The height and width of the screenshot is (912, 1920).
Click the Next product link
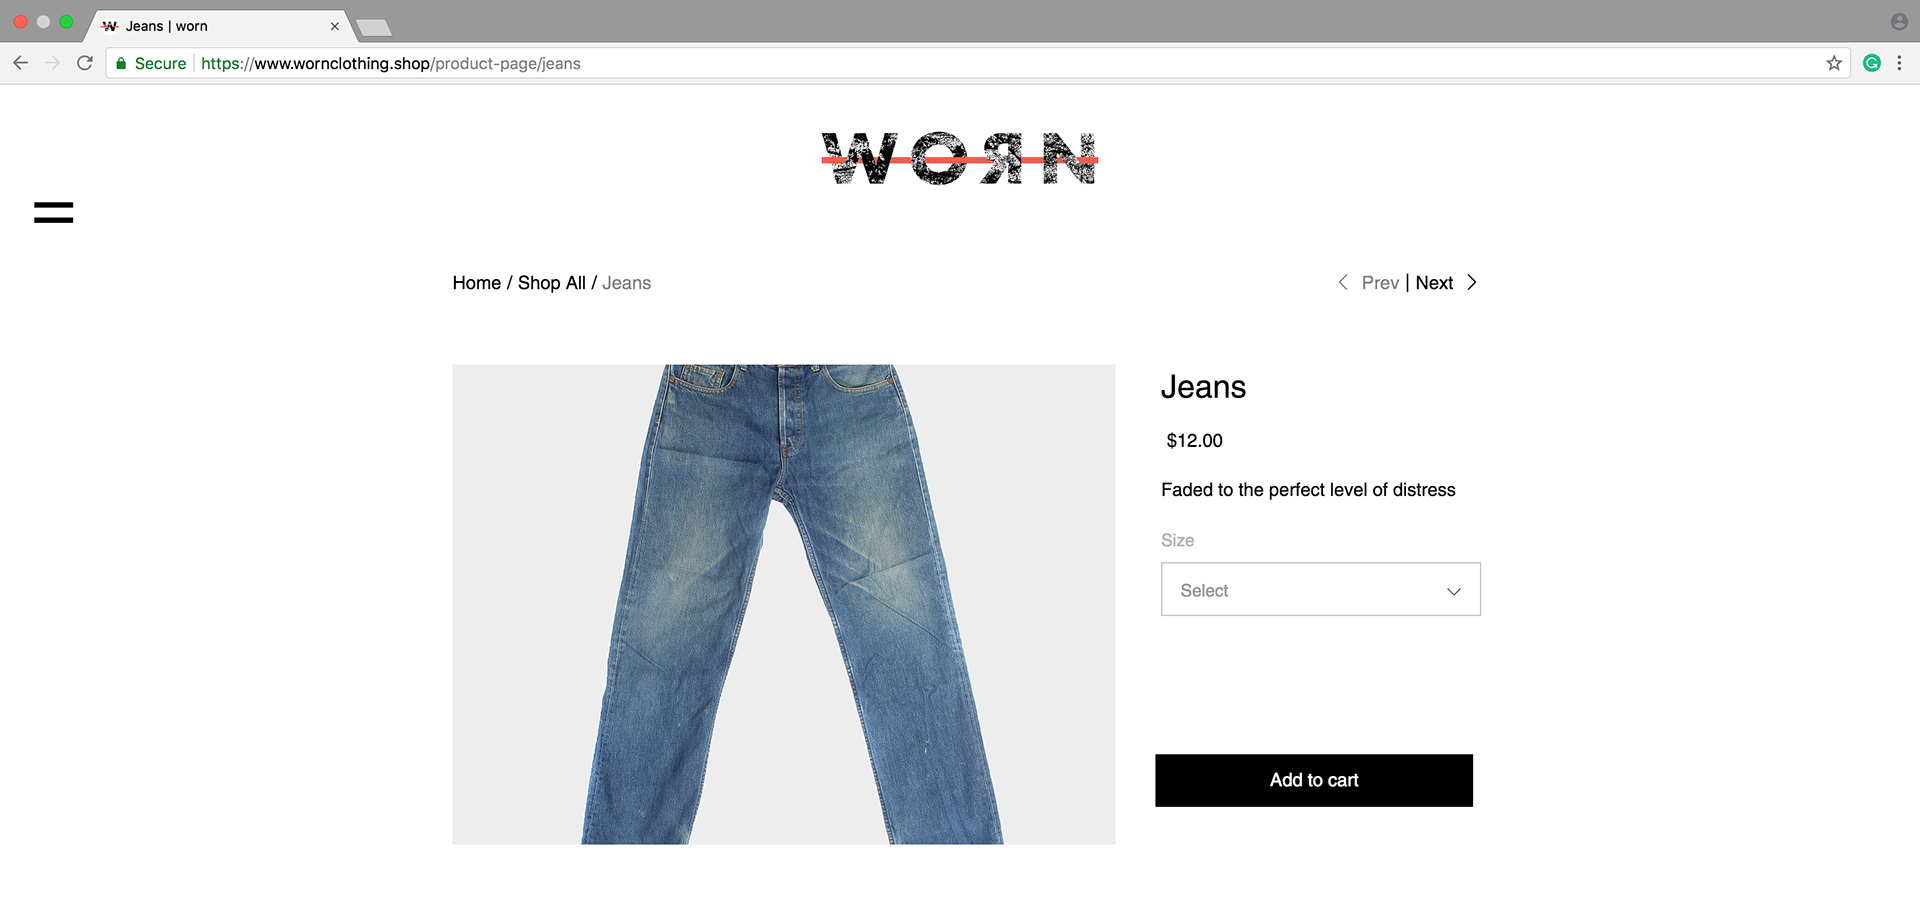click(x=1434, y=283)
